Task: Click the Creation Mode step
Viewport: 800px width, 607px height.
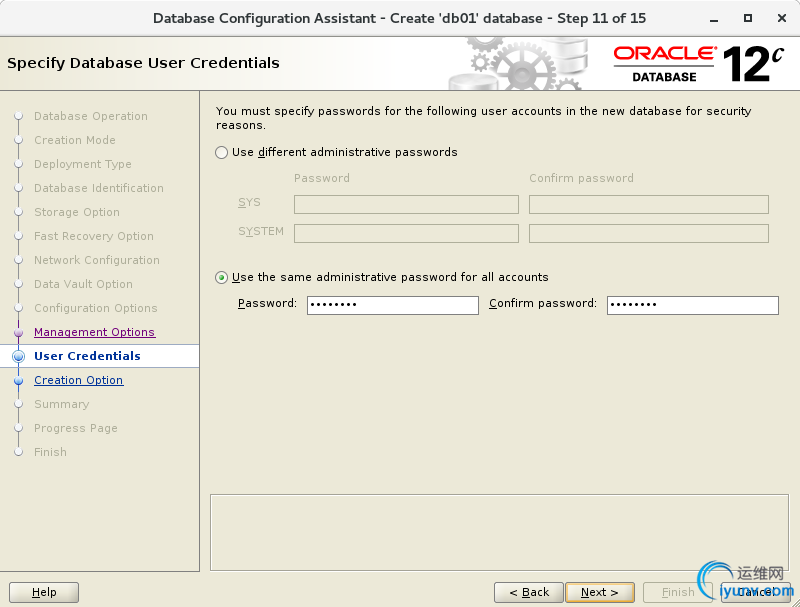Action: click(x=74, y=140)
